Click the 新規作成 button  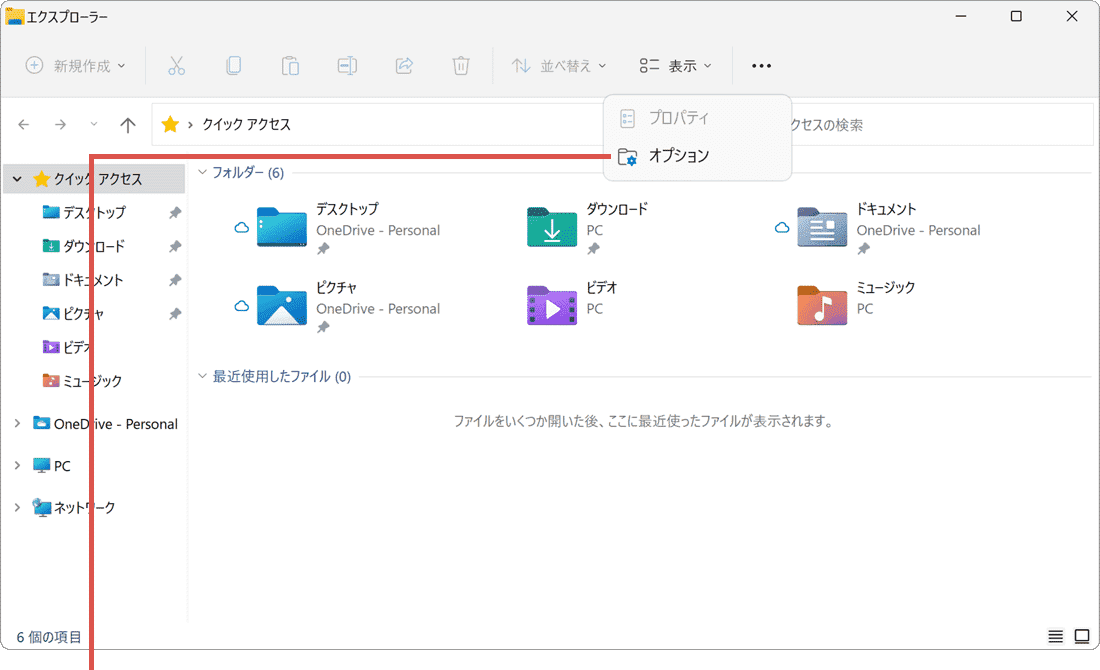(76, 66)
